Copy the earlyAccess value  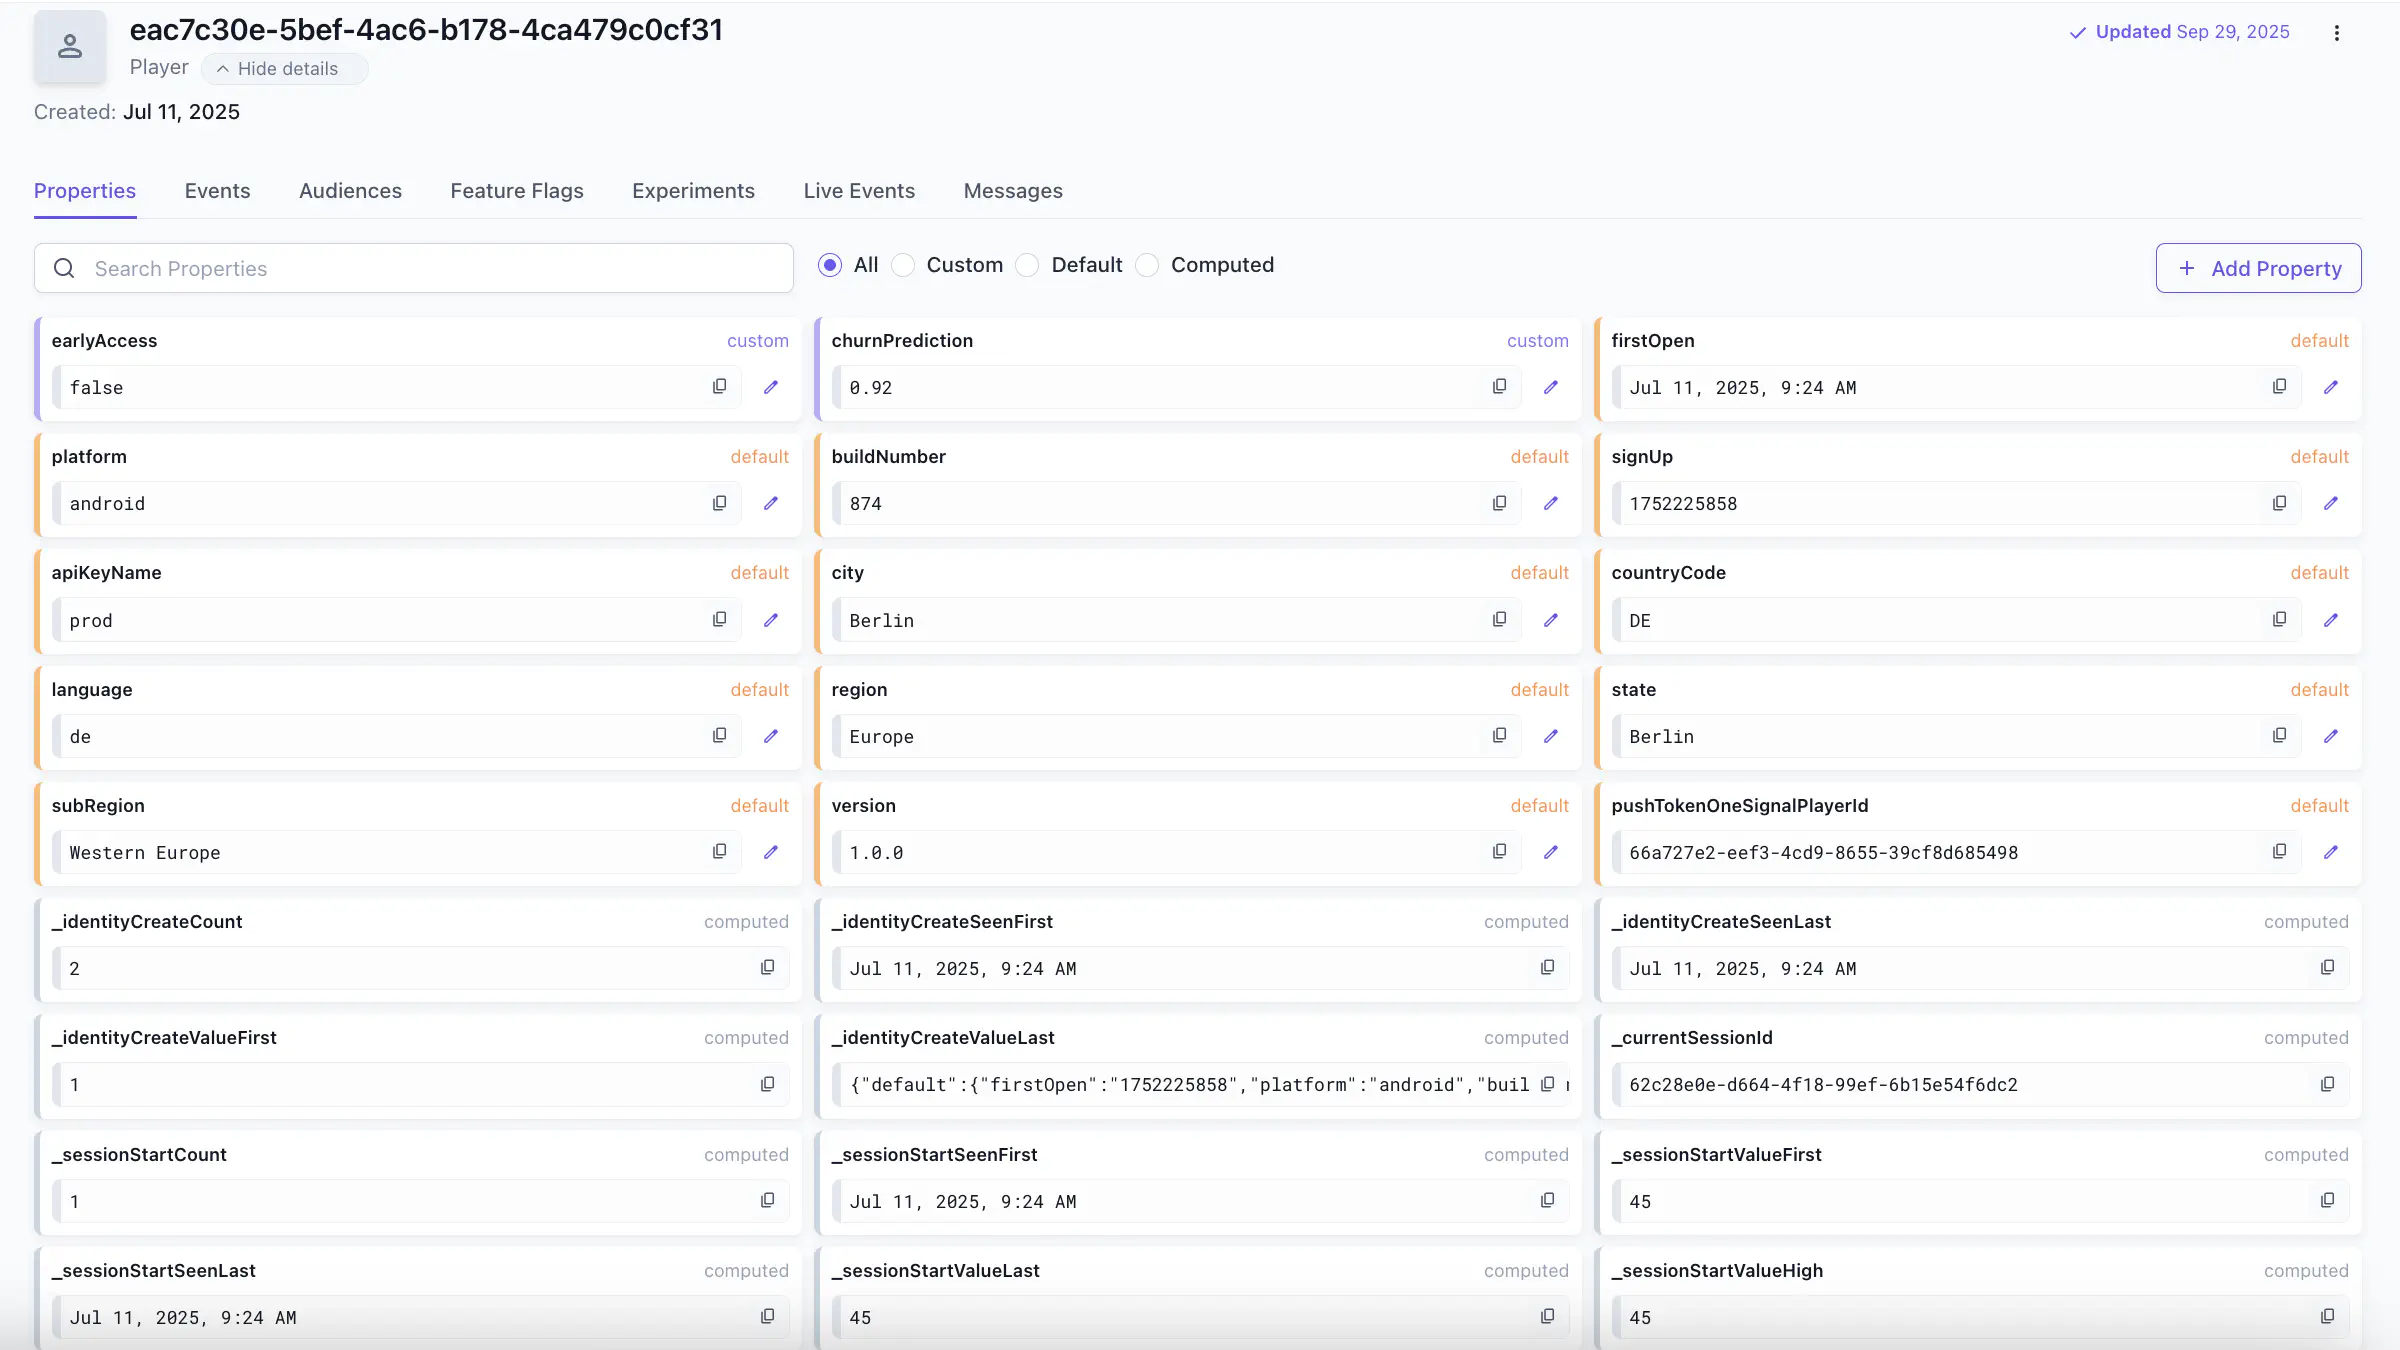coord(719,386)
